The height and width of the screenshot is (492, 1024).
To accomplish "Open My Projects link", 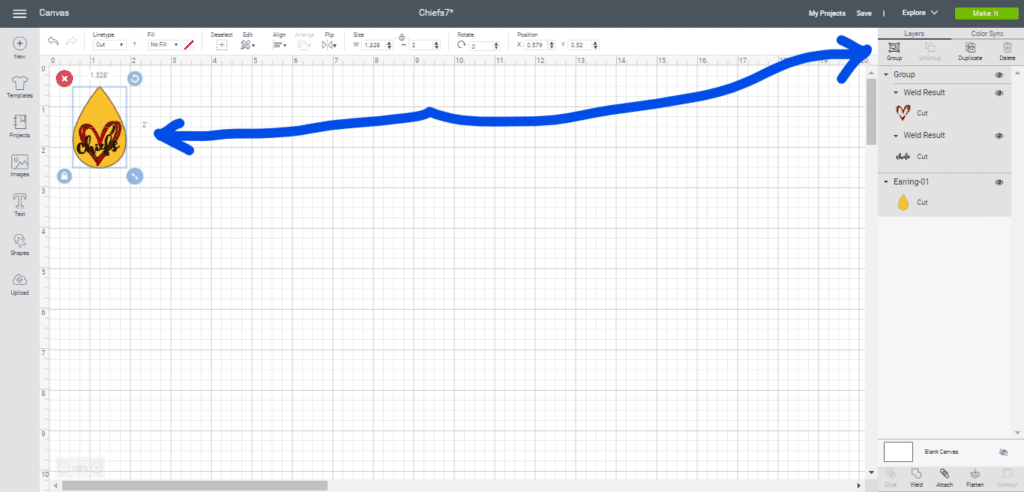I will click(827, 13).
